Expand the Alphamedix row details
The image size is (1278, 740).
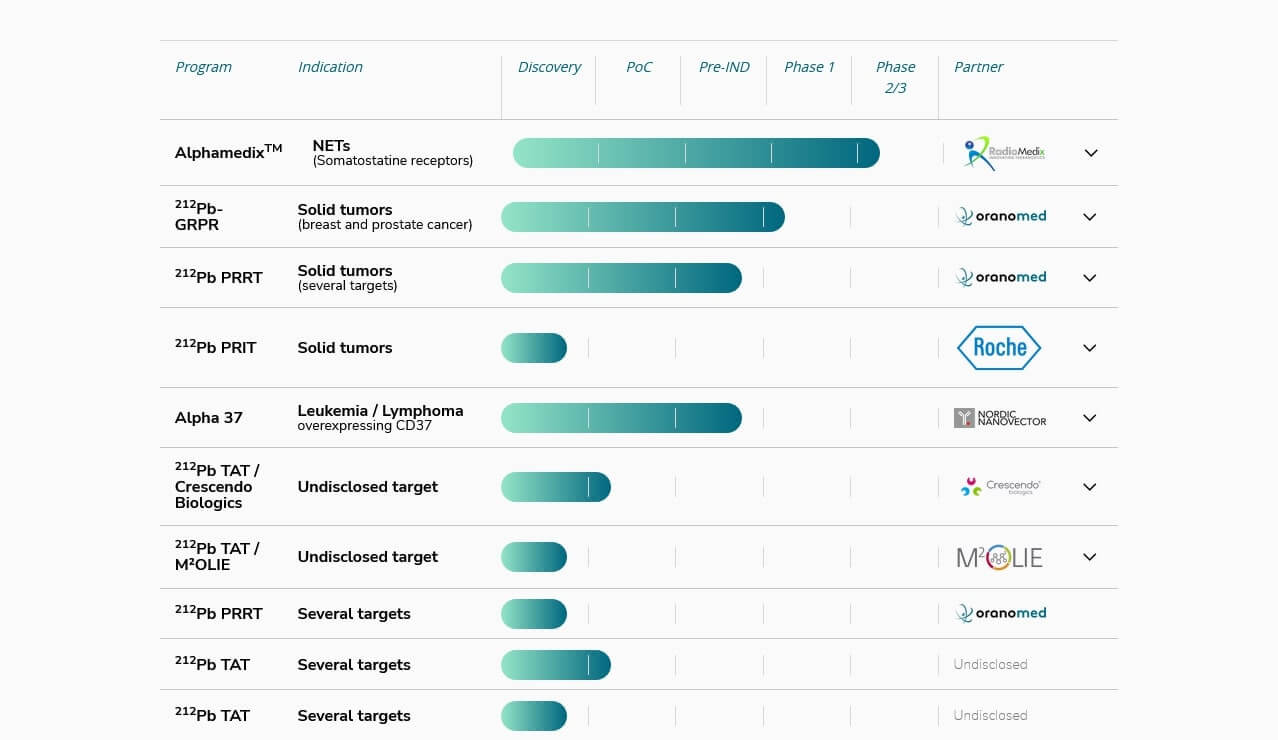(1091, 153)
